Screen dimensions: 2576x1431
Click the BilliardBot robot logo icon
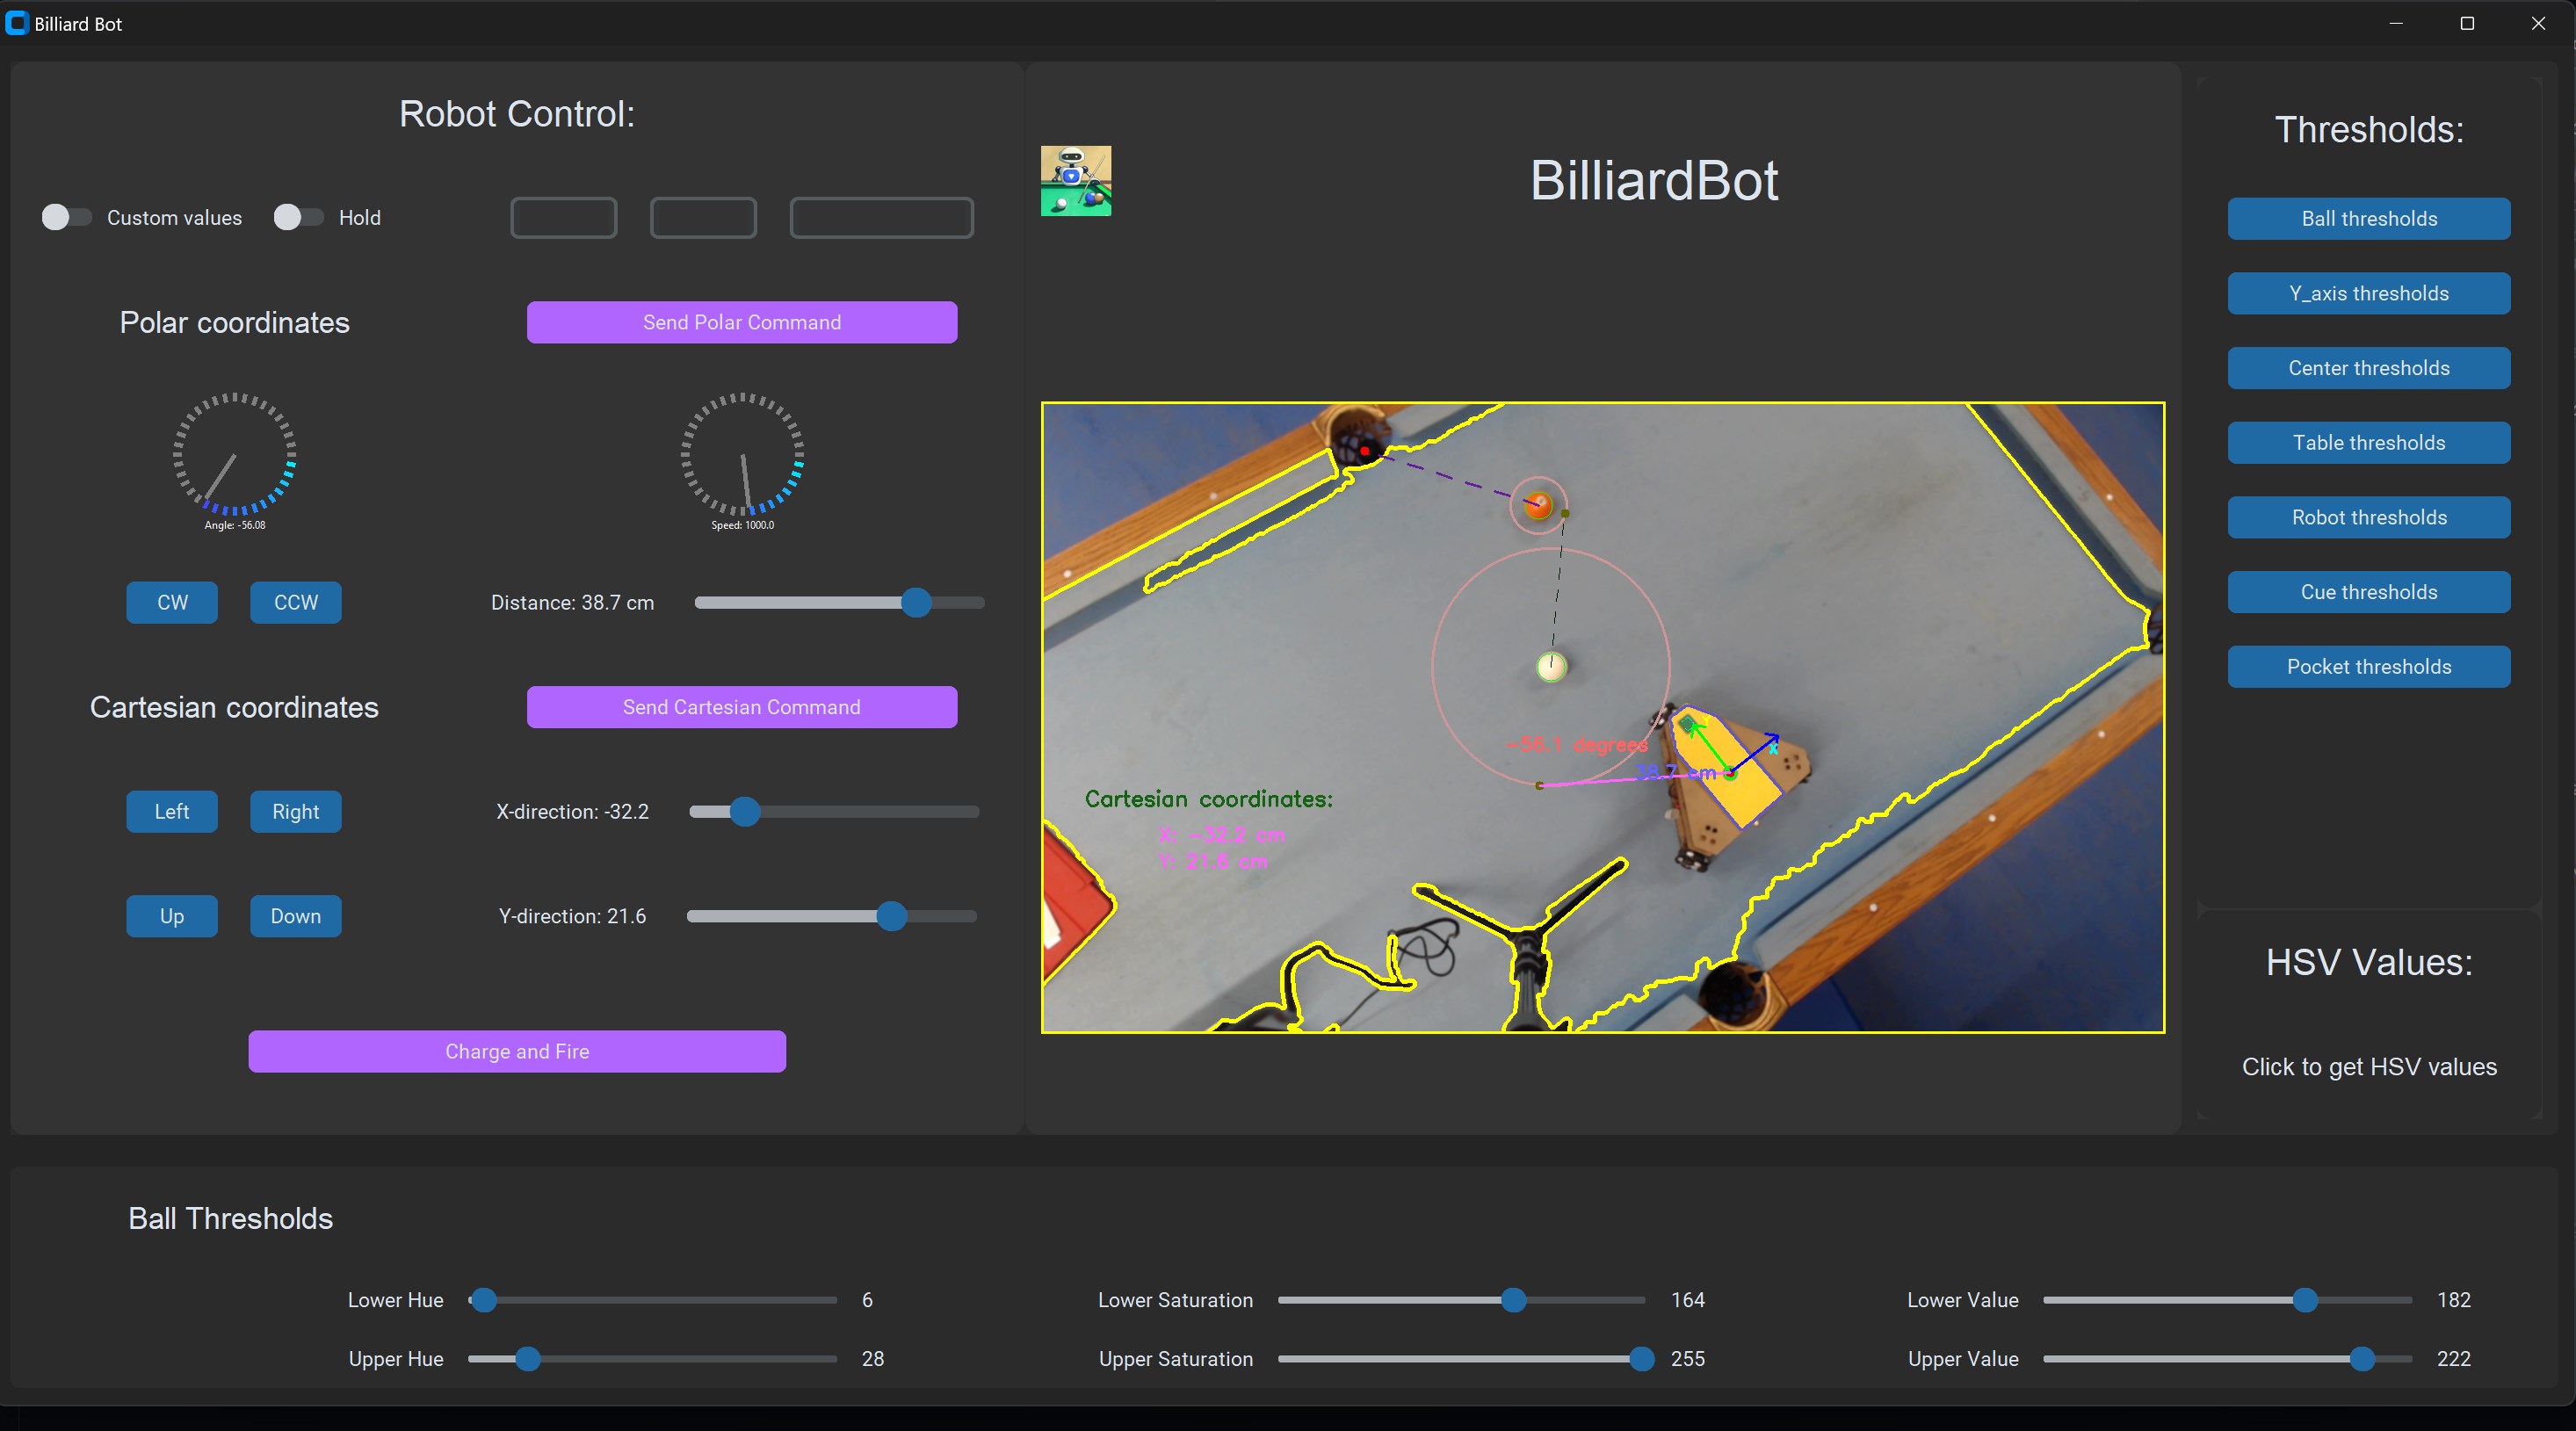(1075, 181)
